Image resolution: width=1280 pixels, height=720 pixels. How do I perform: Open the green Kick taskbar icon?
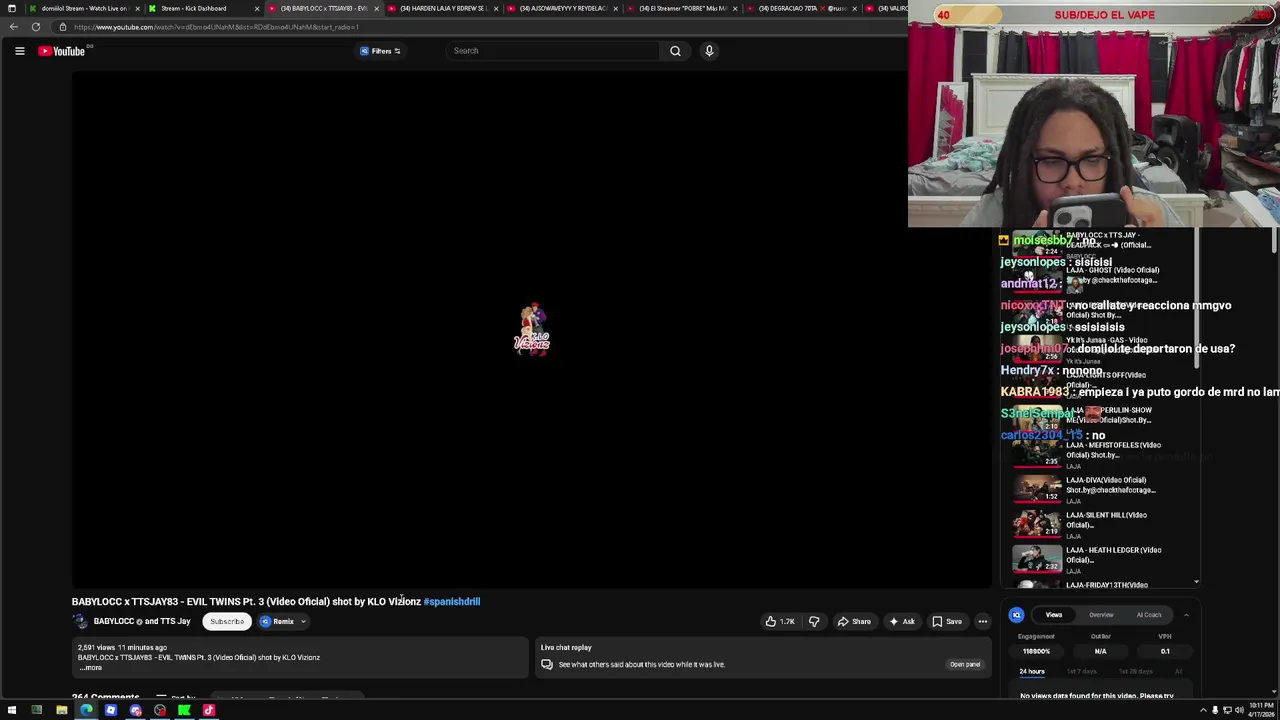pyautogui.click(x=184, y=710)
